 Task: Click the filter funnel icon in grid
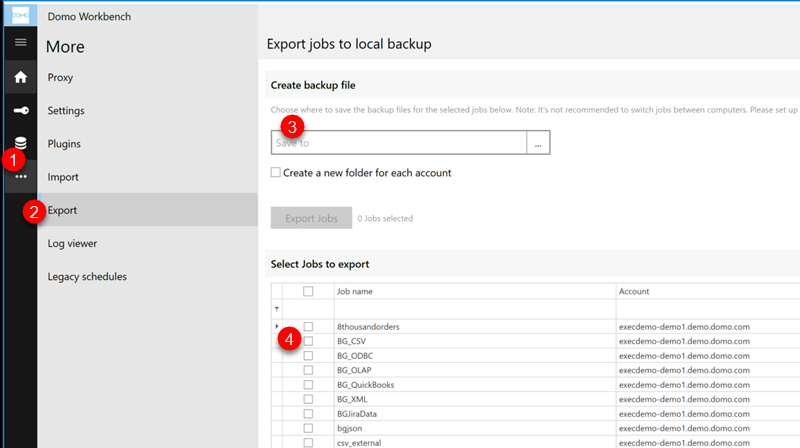click(x=277, y=309)
